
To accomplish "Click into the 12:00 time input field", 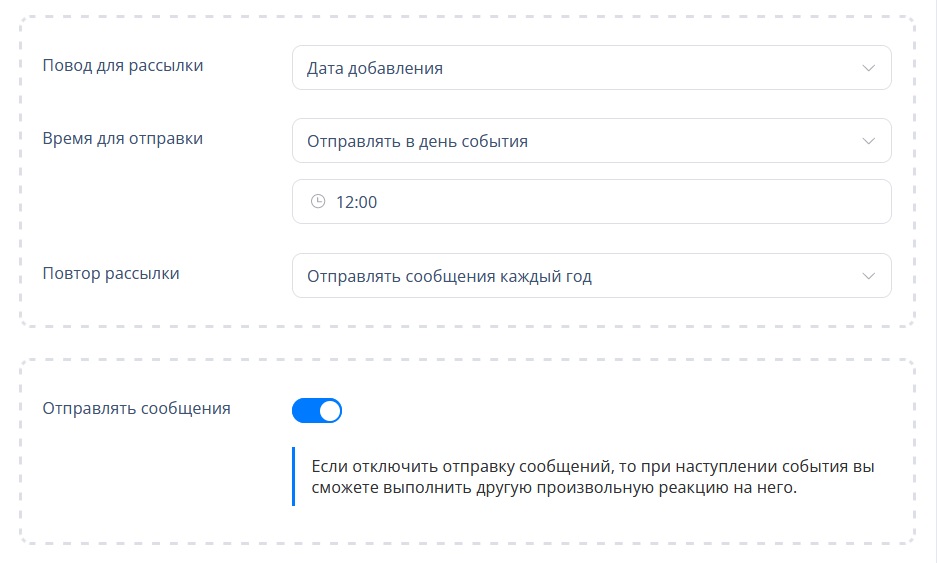I will point(592,201).
